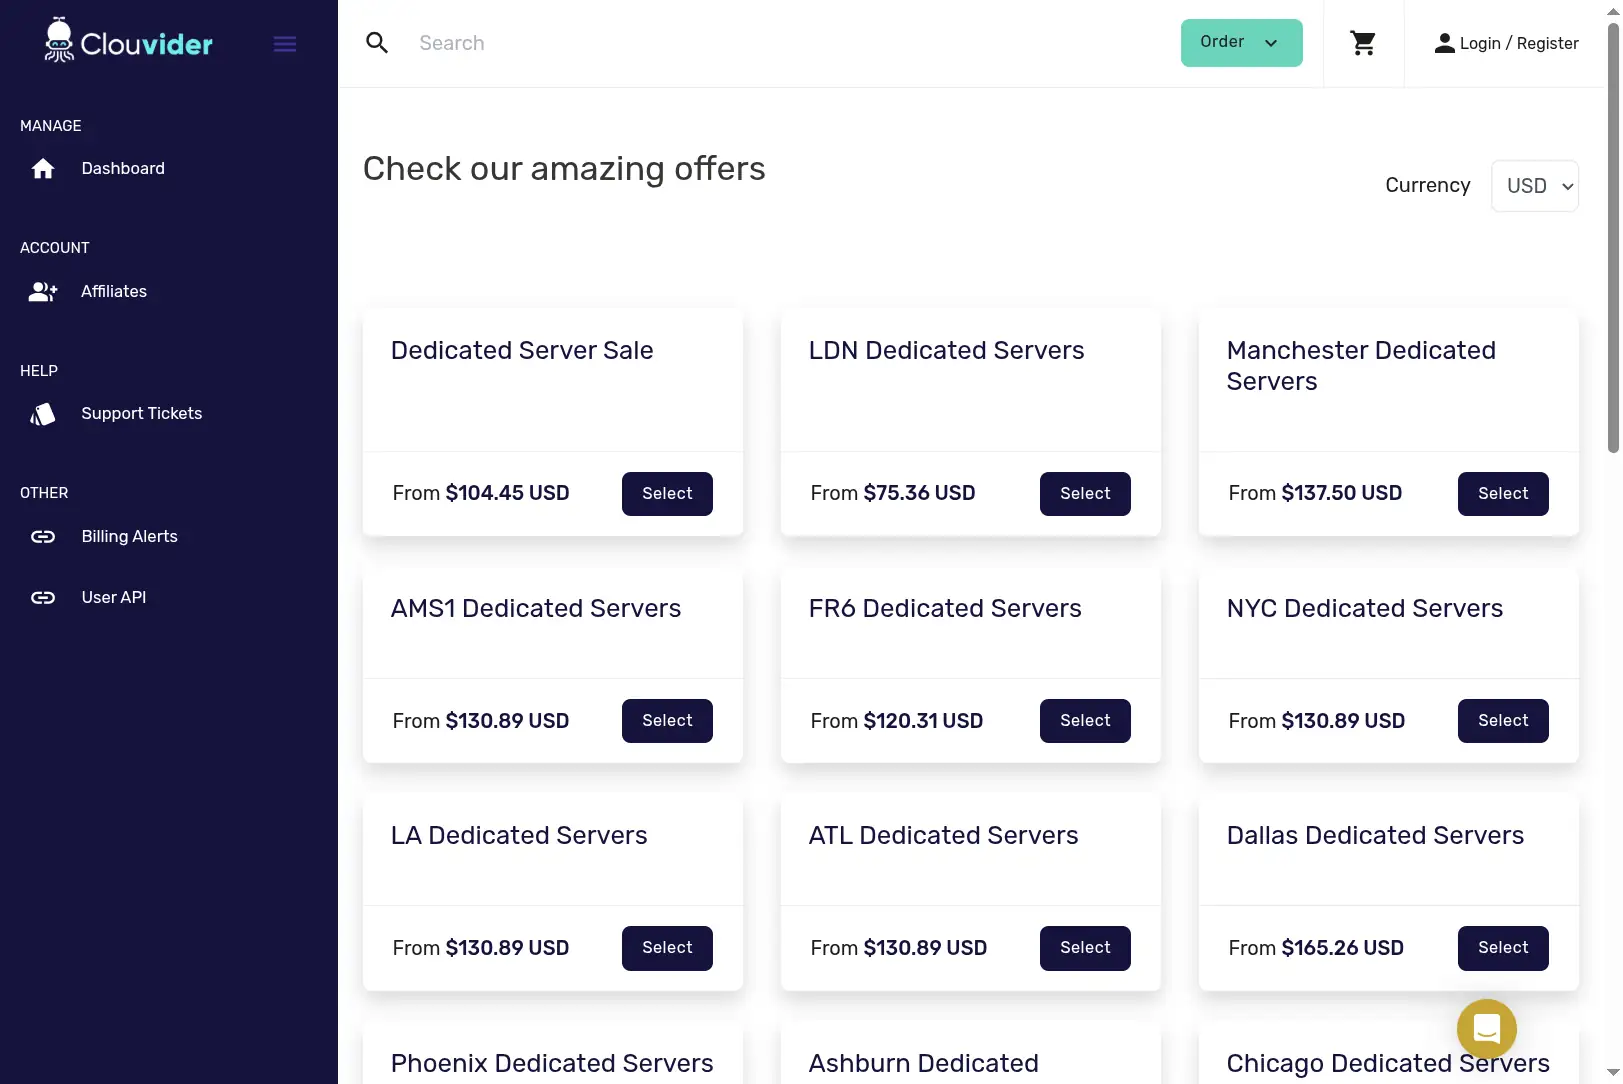Click Dallas Dedicated Servers title

point(1375,836)
